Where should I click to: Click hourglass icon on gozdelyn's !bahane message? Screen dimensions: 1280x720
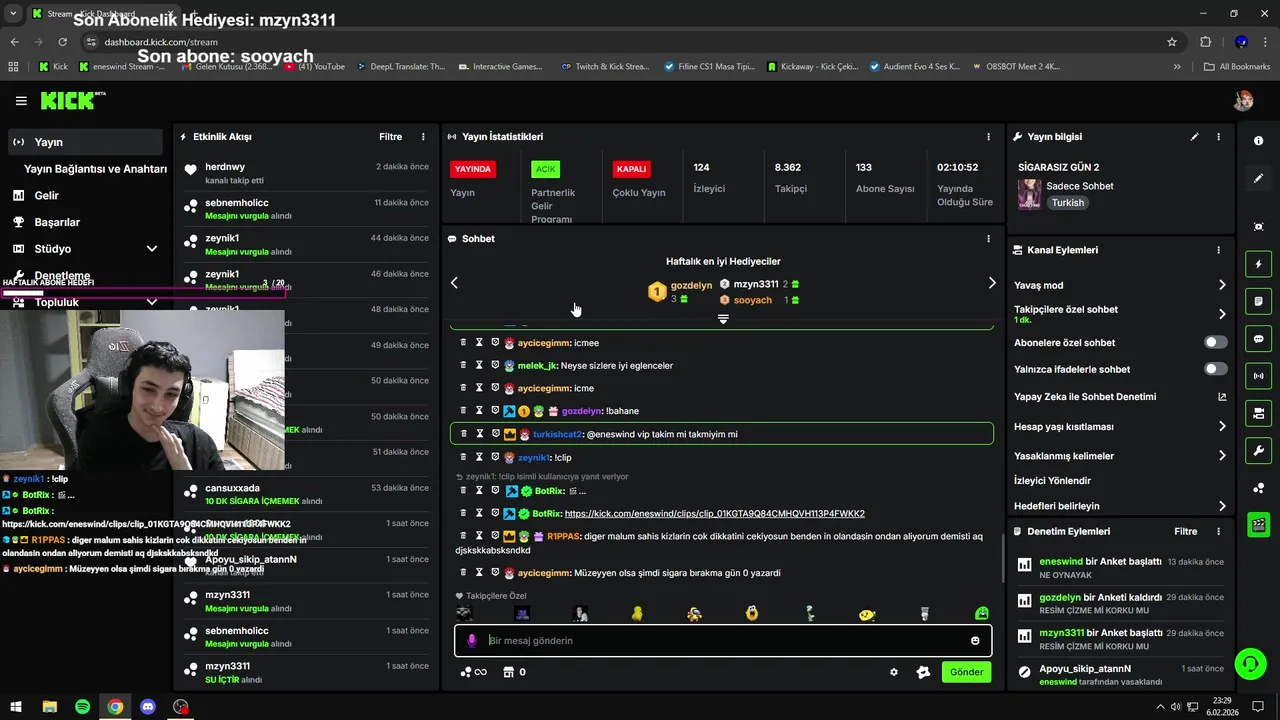point(479,411)
